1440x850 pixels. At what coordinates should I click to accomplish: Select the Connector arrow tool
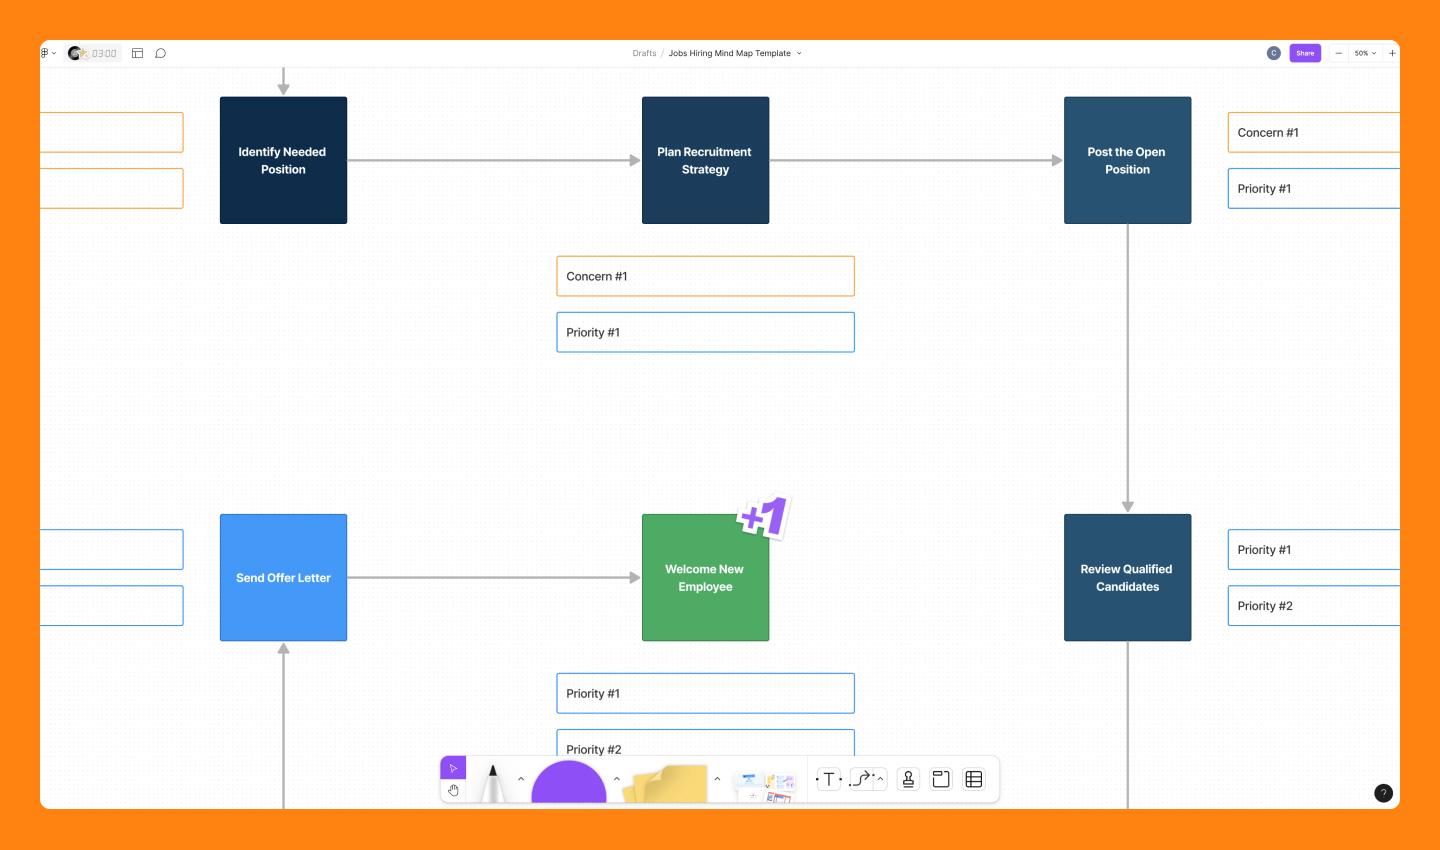(860, 779)
